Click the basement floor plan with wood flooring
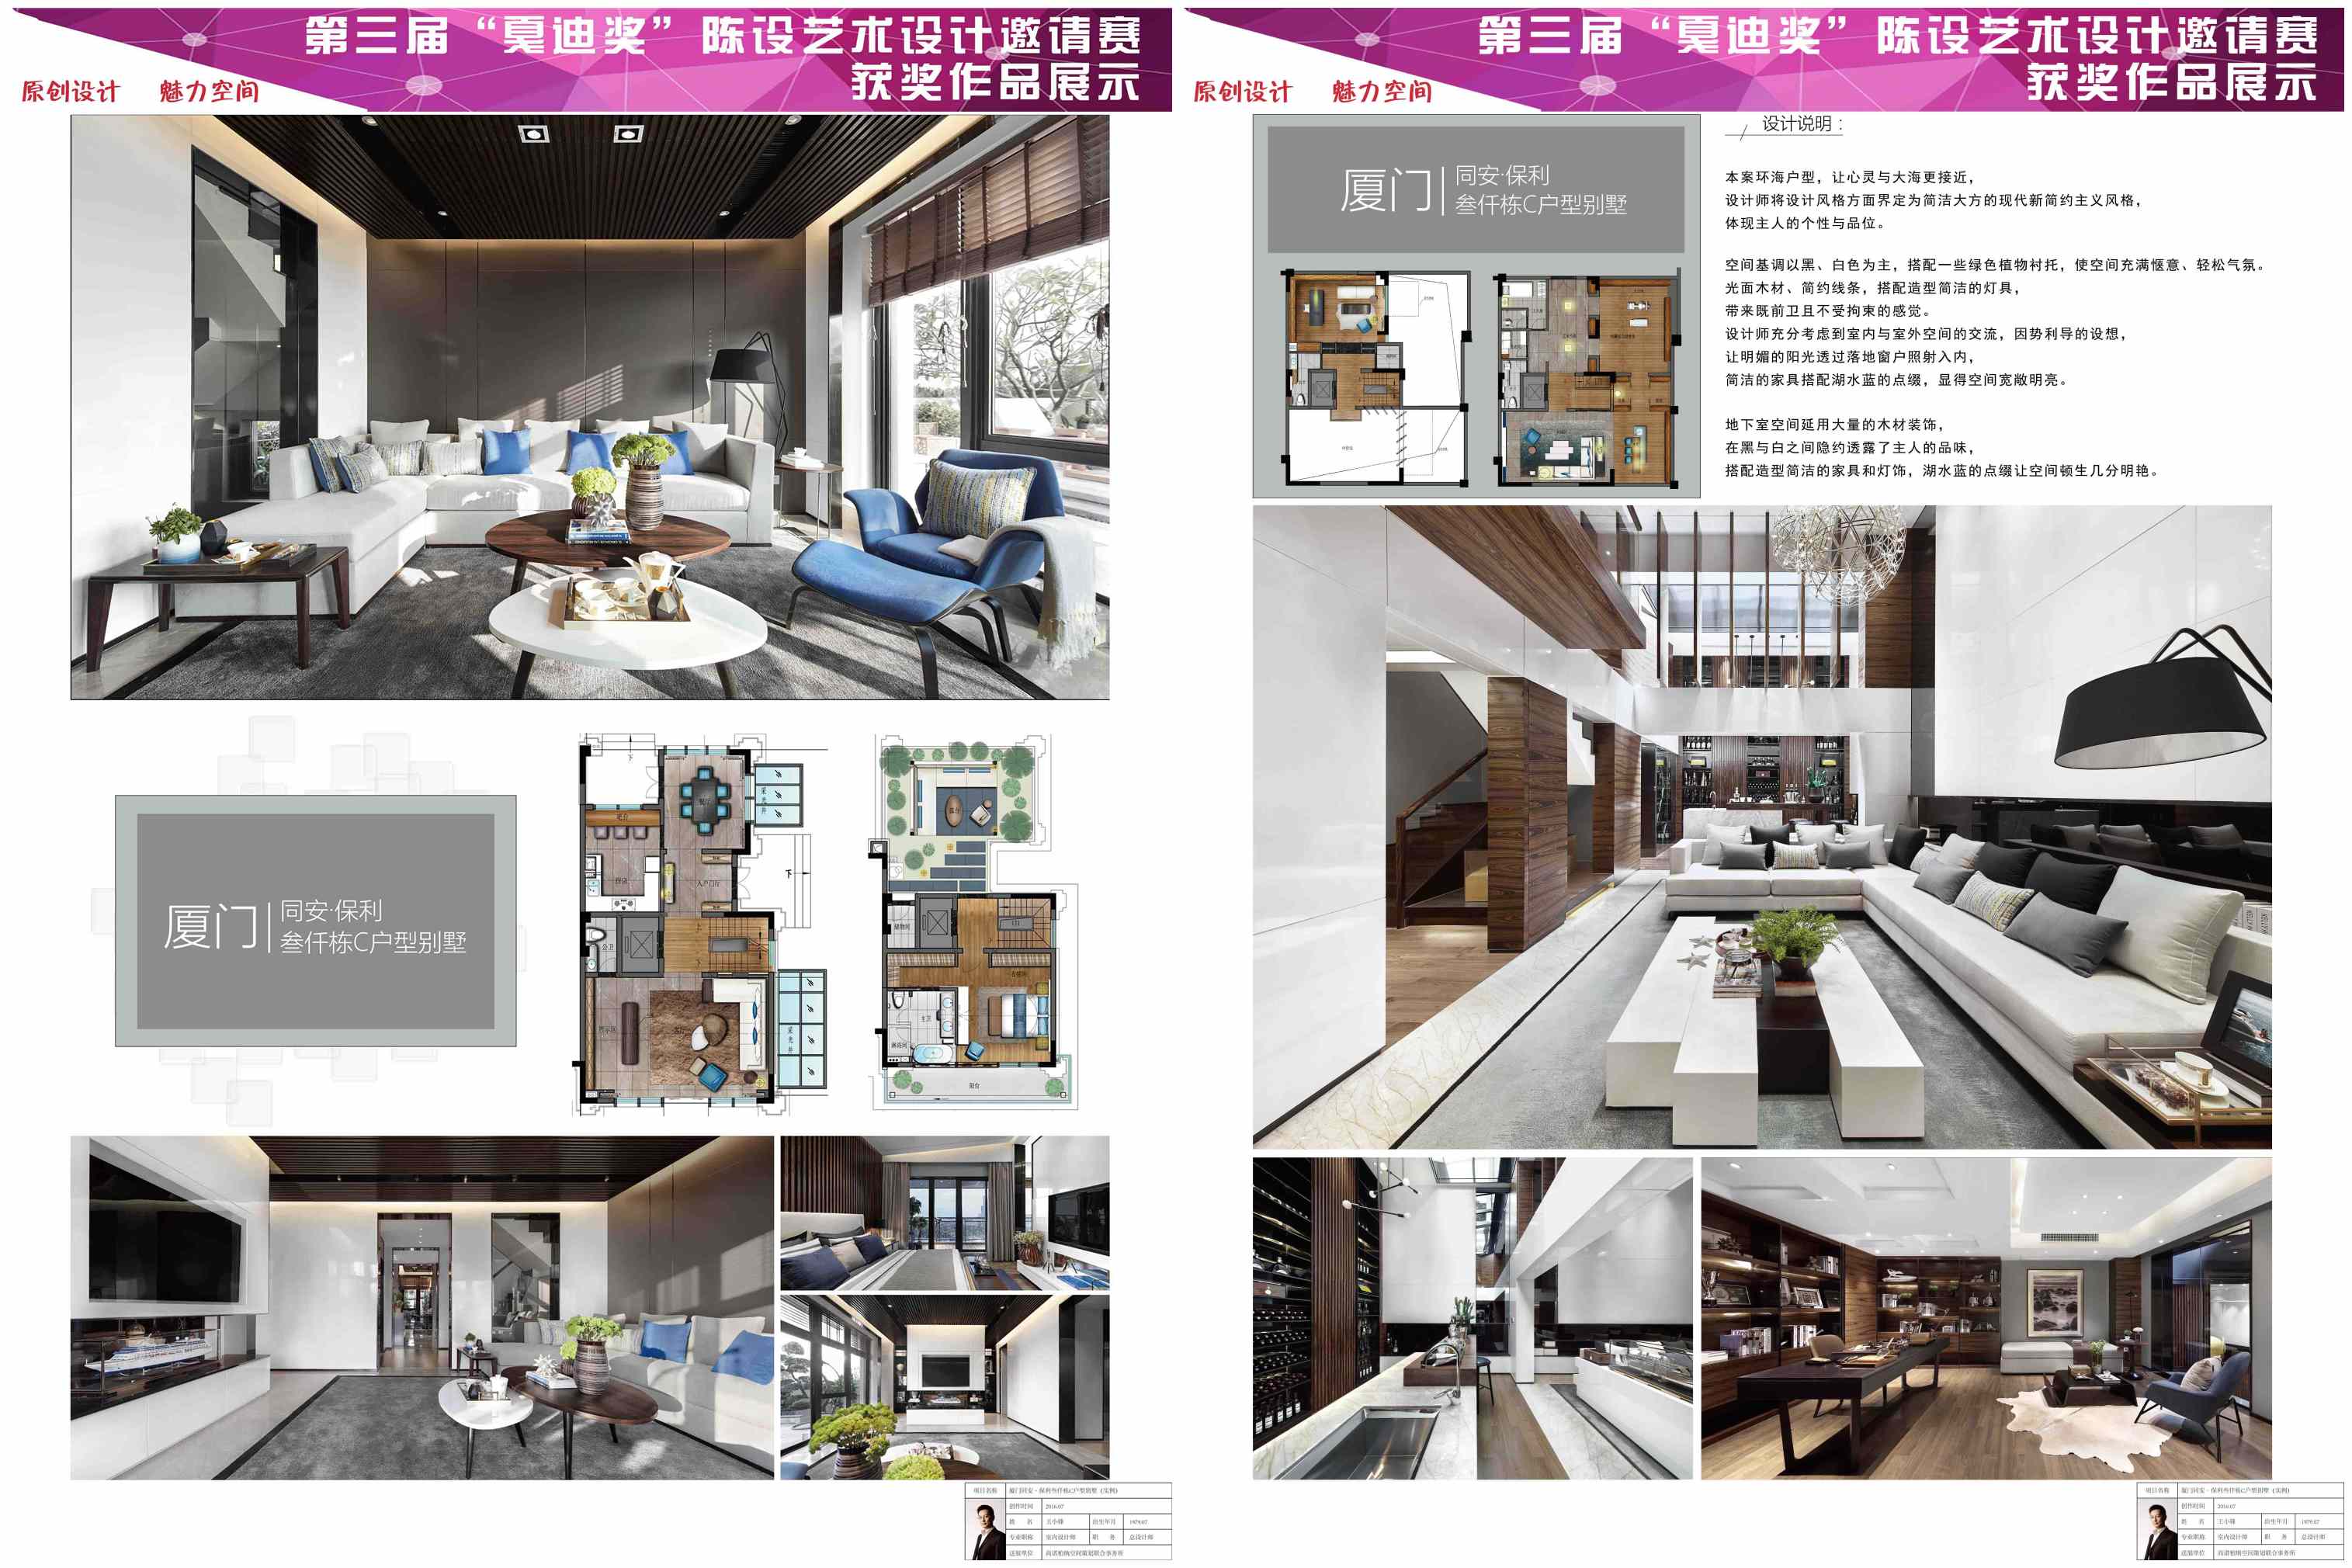This screenshot has width=2352, height=1568. [x=1587, y=379]
